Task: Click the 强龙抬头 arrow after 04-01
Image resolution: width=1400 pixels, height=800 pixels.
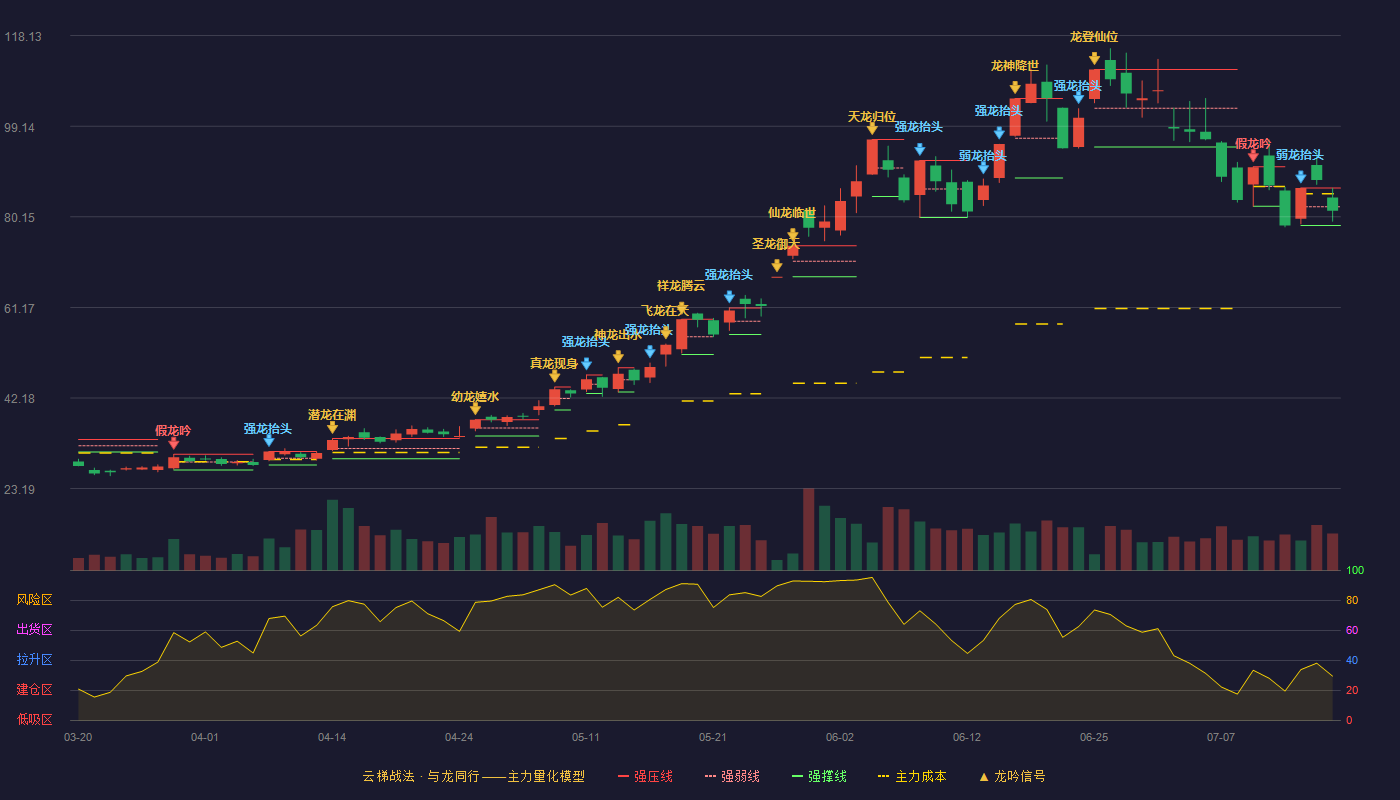Action: pos(268,441)
